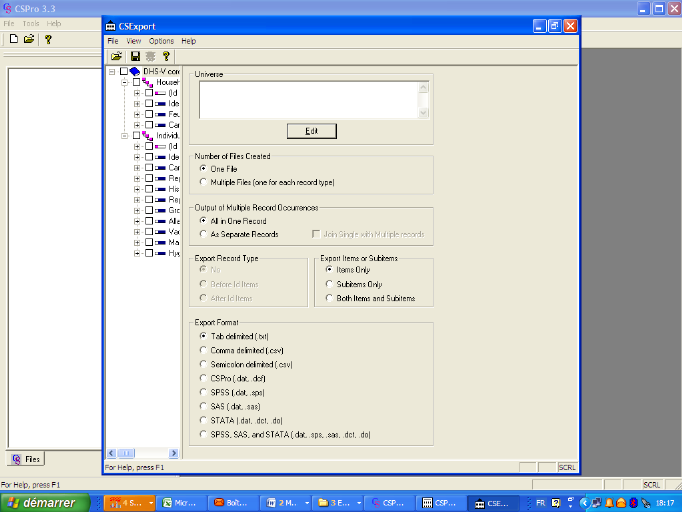Open the Options menu in CSExport
The height and width of the screenshot is (512, 682).
coord(161,41)
